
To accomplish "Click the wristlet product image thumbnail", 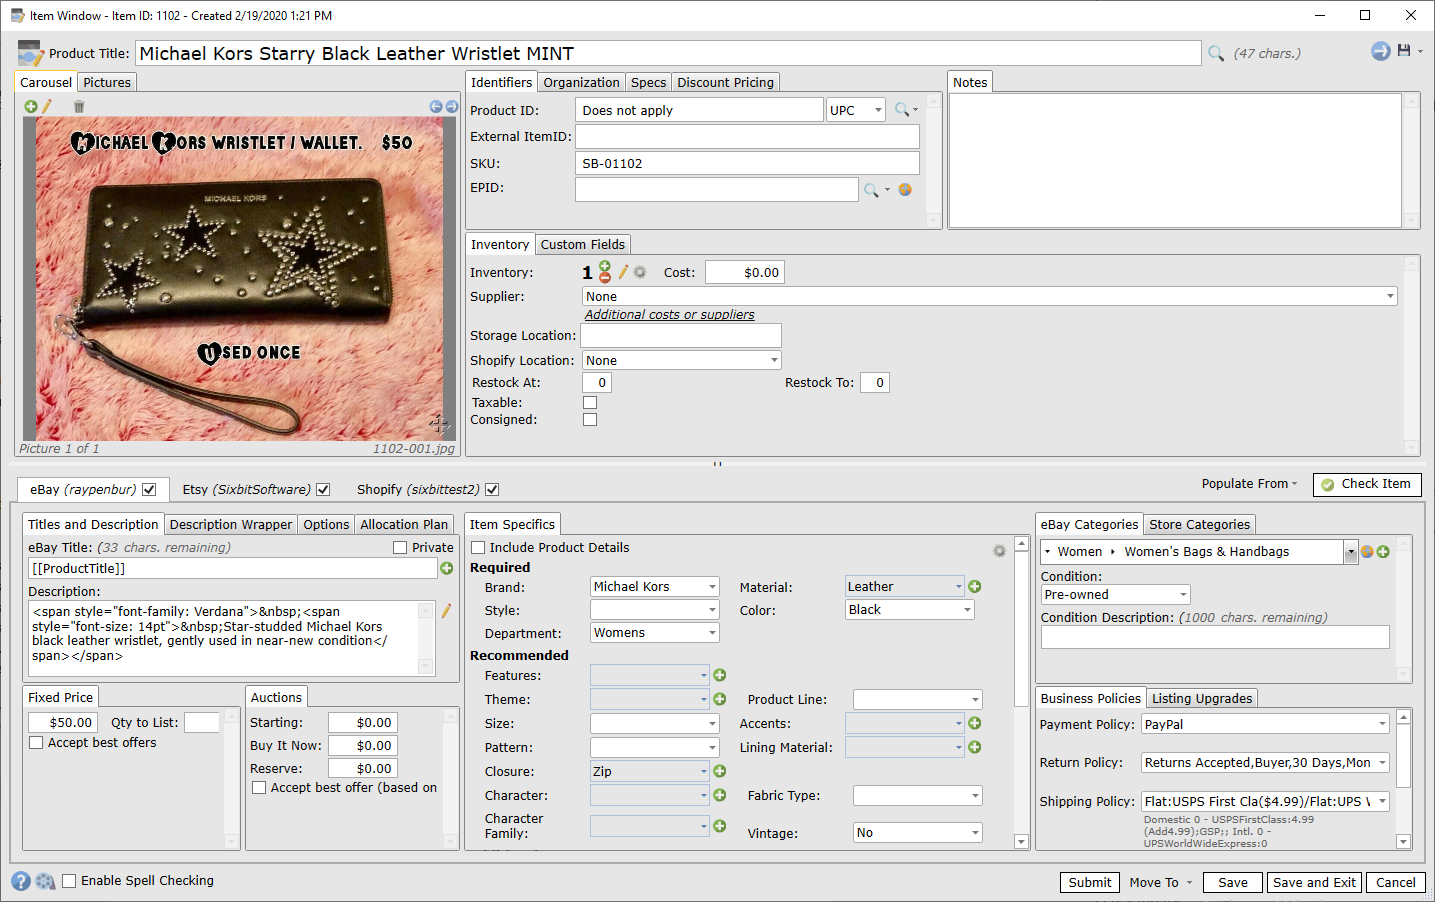I will point(239,279).
